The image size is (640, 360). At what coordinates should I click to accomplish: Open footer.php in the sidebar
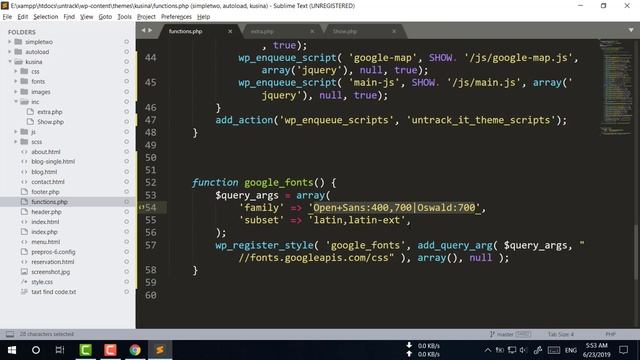[x=45, y=192]
